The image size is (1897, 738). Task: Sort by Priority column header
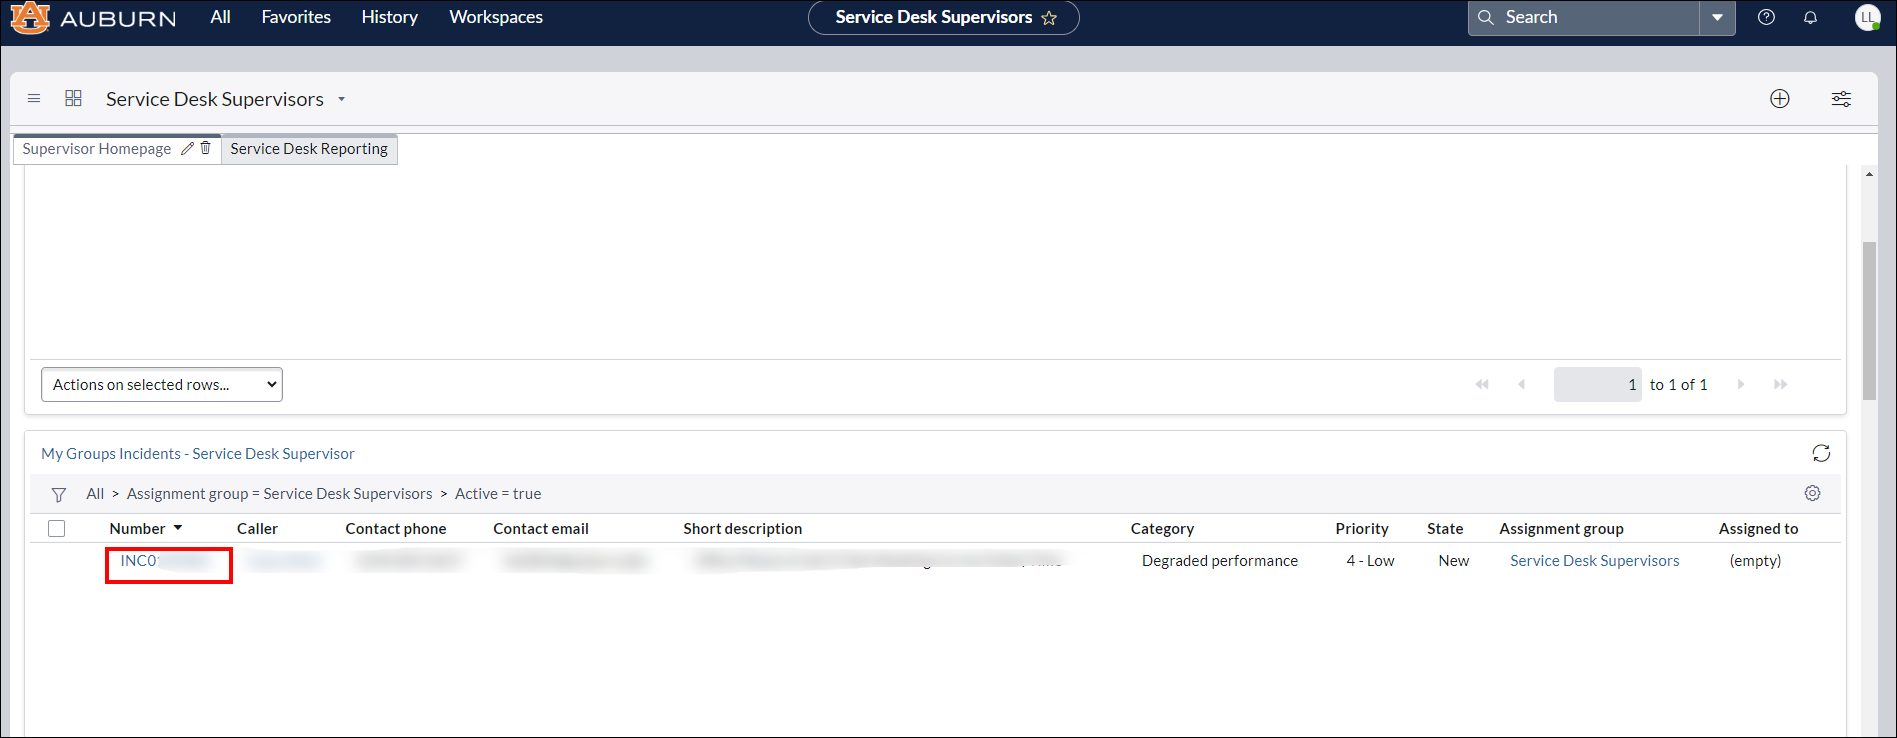(x=1362, y=529)
